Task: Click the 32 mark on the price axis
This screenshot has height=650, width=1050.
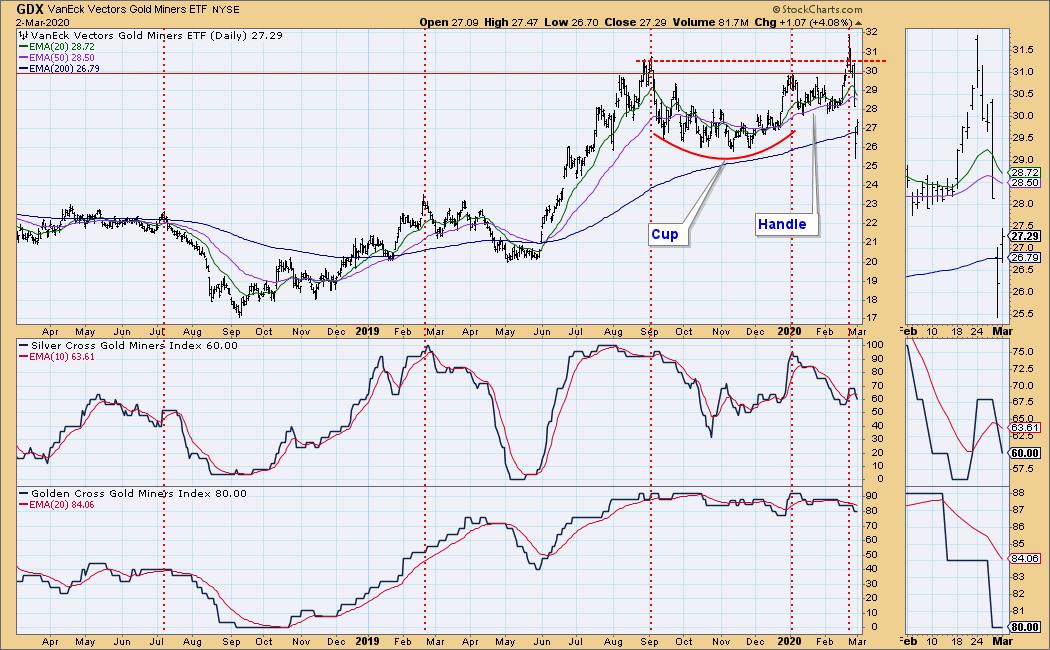Action: [871, 32]
